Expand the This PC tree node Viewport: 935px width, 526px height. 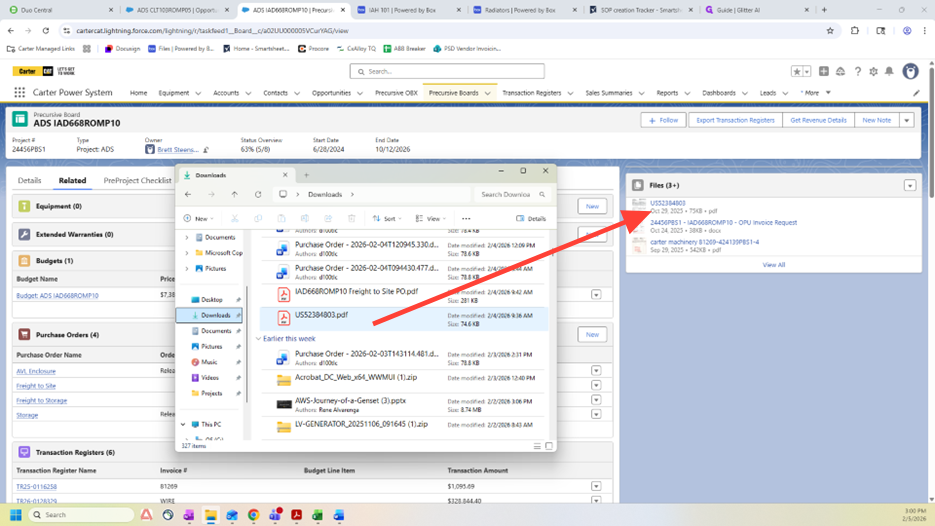click(x=184, y=424)
